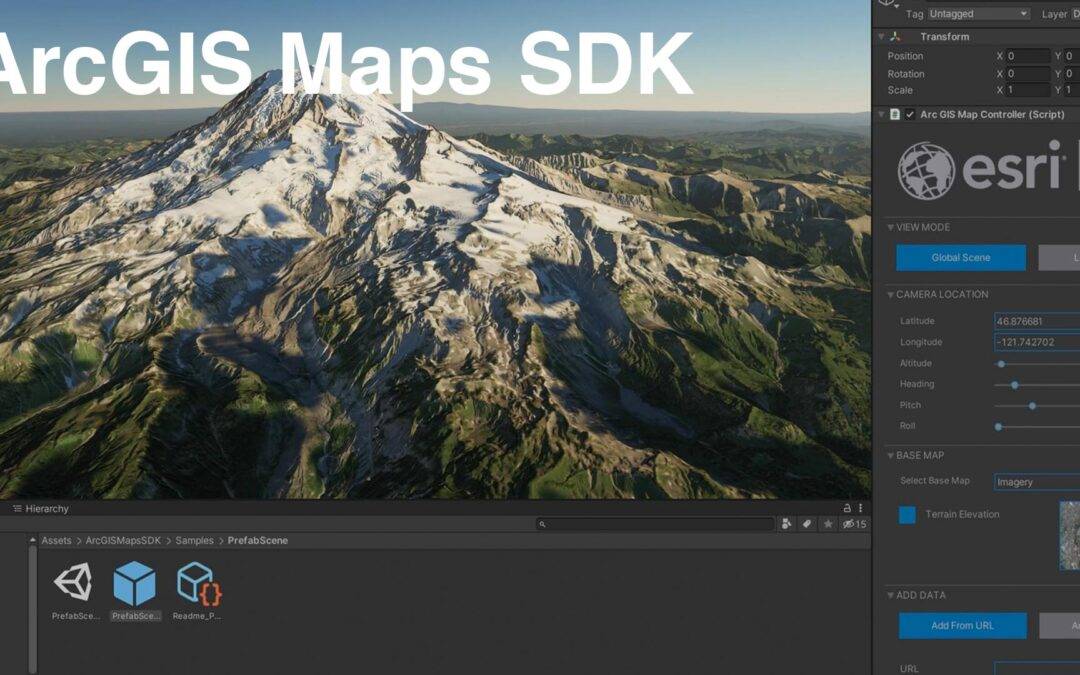Click the Rotation X field
The width and height of the screenshot is (1080, 675).
(1028, 74)
